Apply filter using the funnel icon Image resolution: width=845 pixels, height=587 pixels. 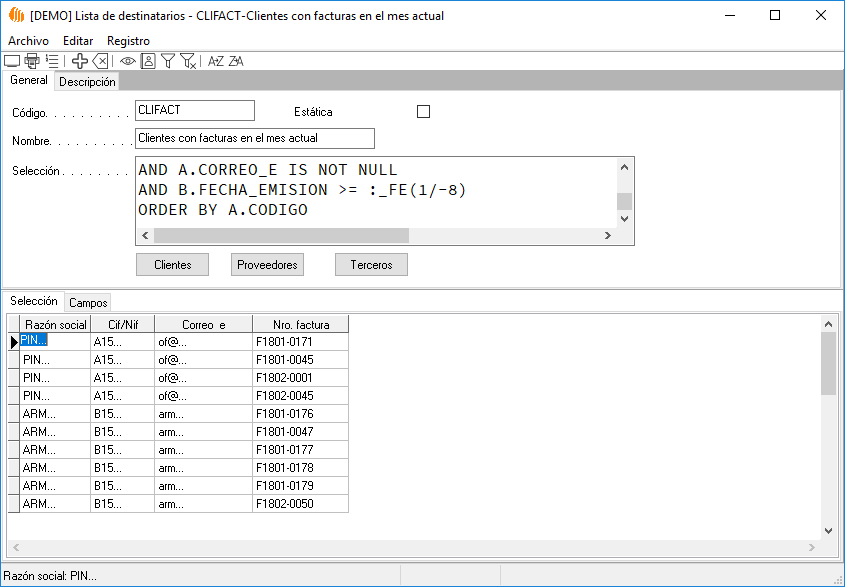(x=168, y=61)
